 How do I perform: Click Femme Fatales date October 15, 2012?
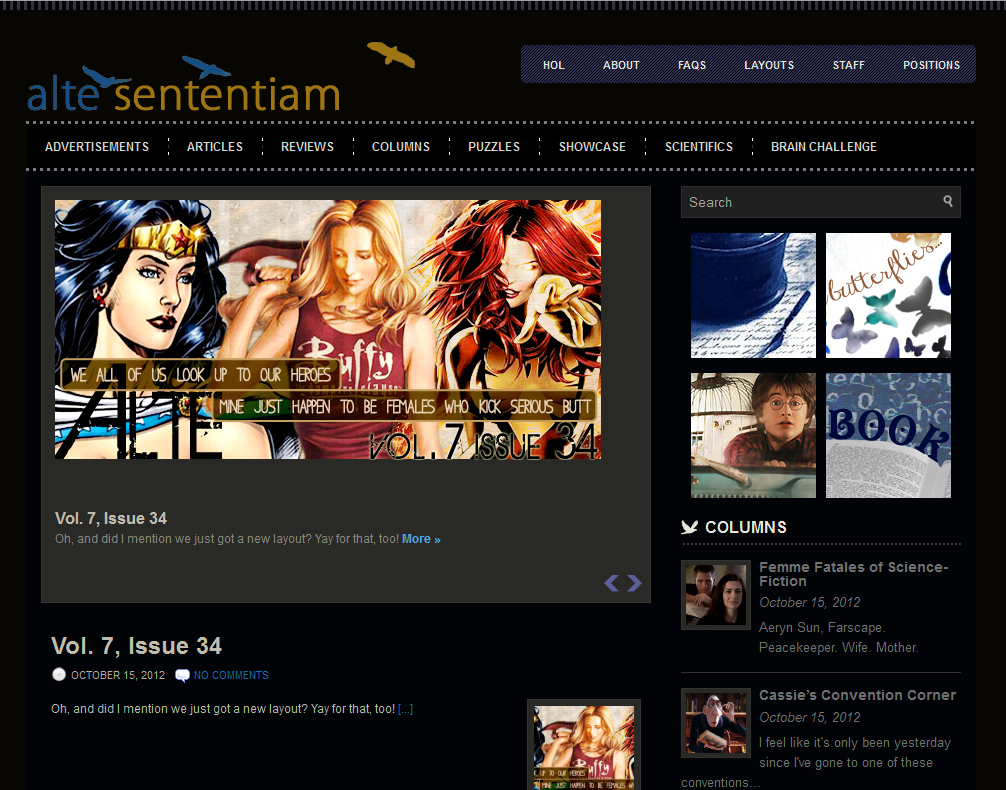point(810,603)
